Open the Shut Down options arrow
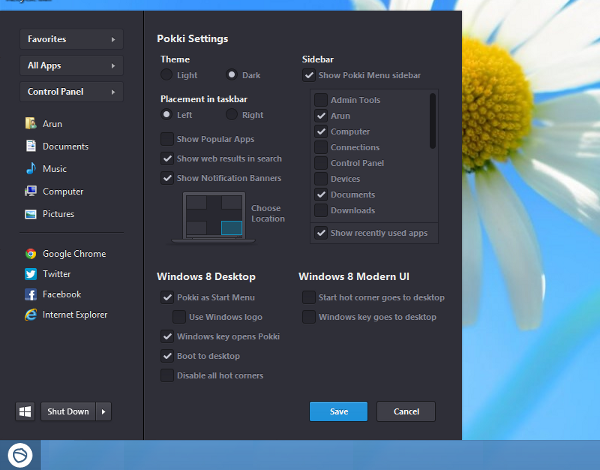This screenshot has height=470, width=600. 103,411
